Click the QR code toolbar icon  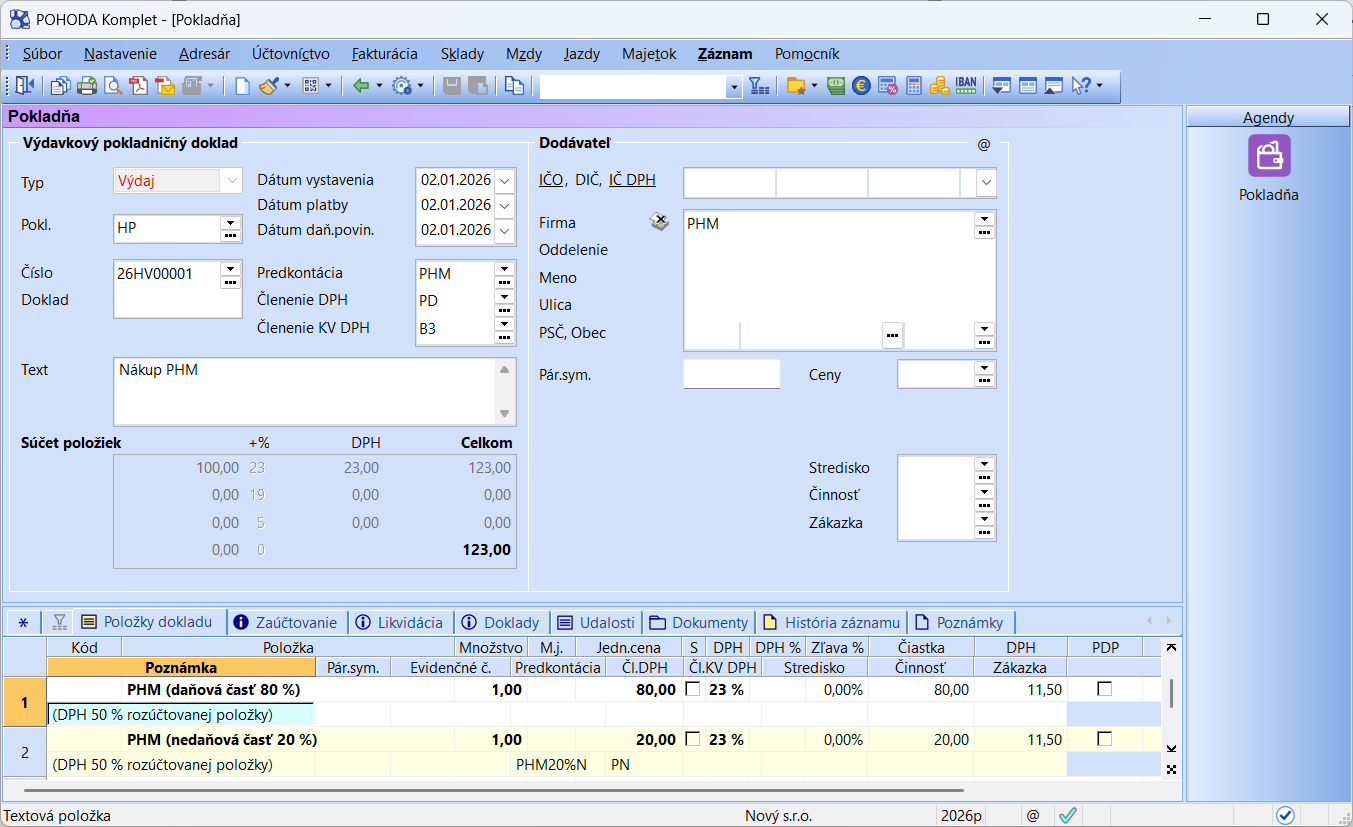(x=311, y=86)
